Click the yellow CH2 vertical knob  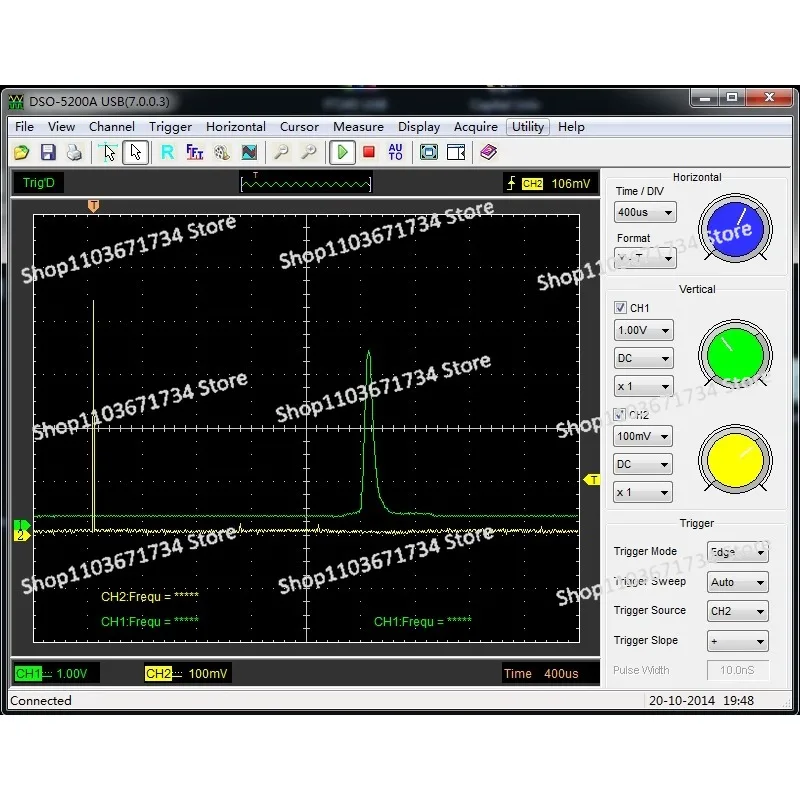[735, 459]
